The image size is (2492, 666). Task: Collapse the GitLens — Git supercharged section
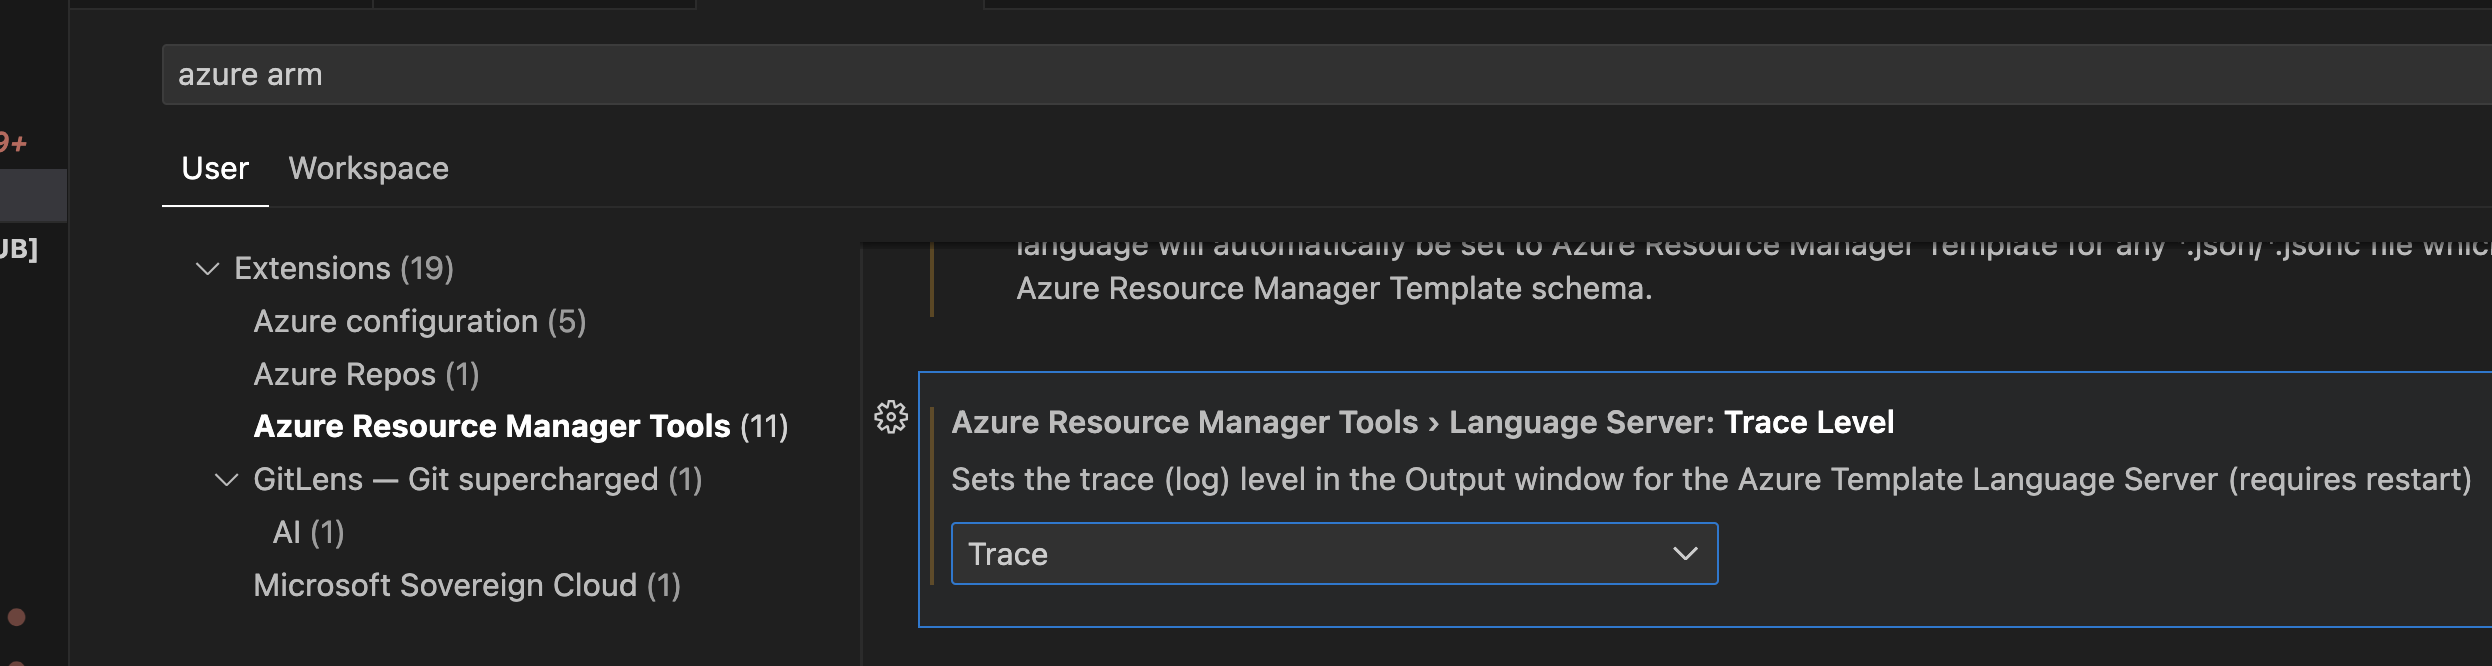pos(224,478)
